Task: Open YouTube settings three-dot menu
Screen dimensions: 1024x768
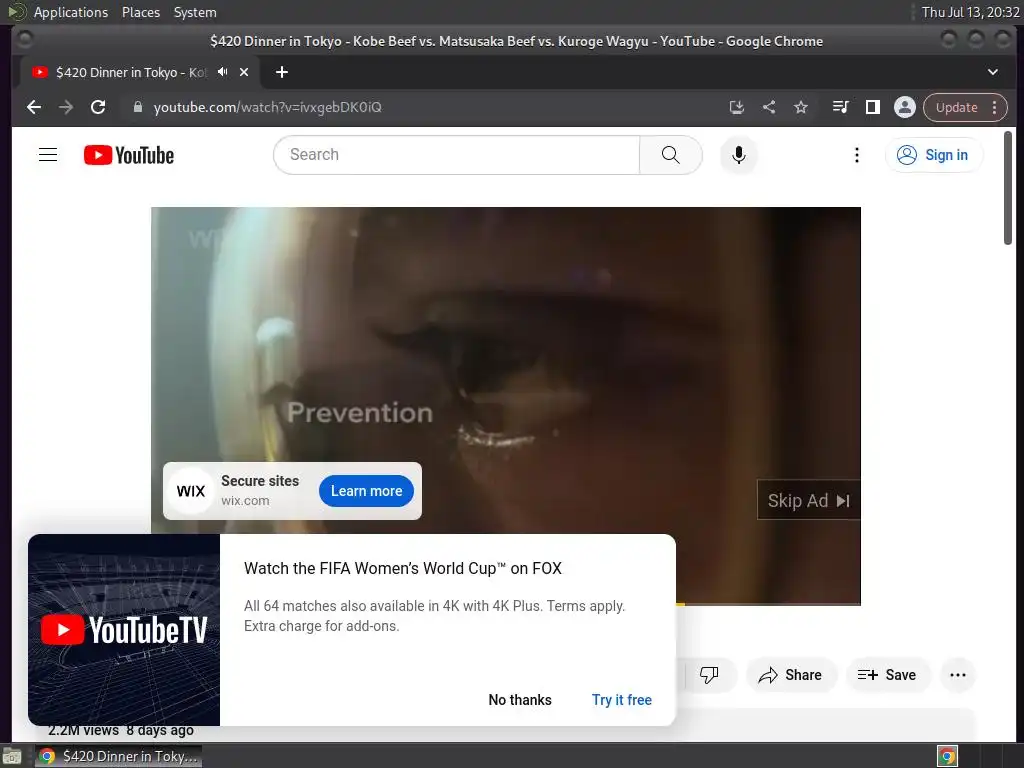Action: [x=857, y=155]
